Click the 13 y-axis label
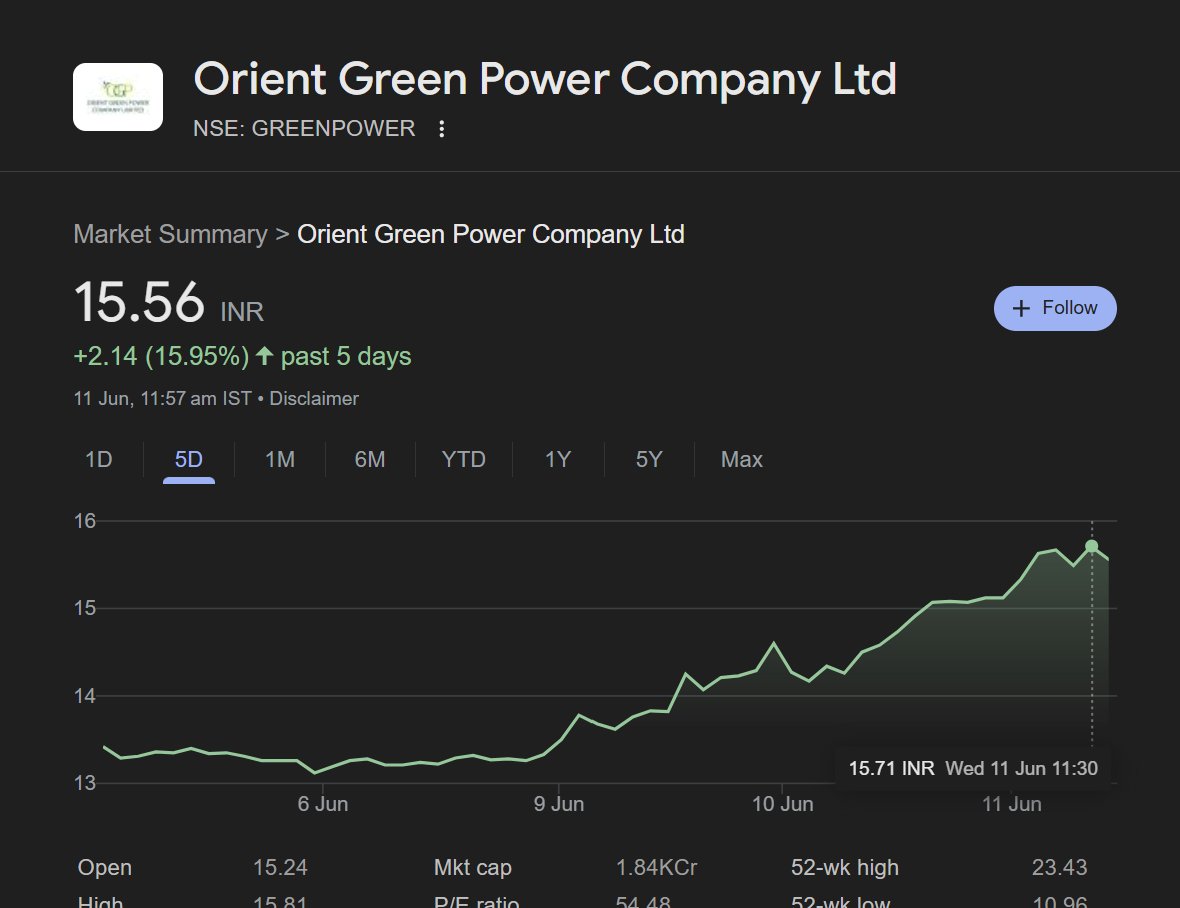This screenshot has width=1180, height=908. pyautogui.click(x=85, y=783)
